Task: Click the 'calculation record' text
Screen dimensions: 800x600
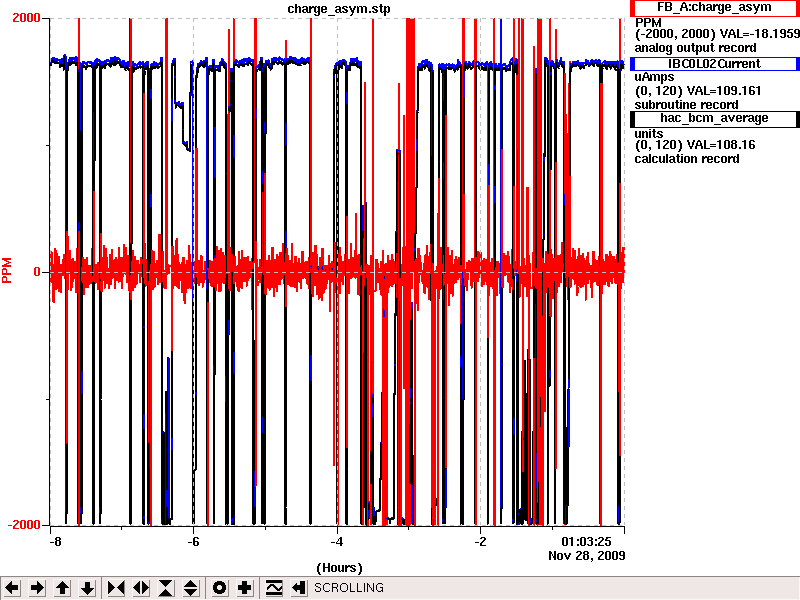Action: [x=687, y=159]
